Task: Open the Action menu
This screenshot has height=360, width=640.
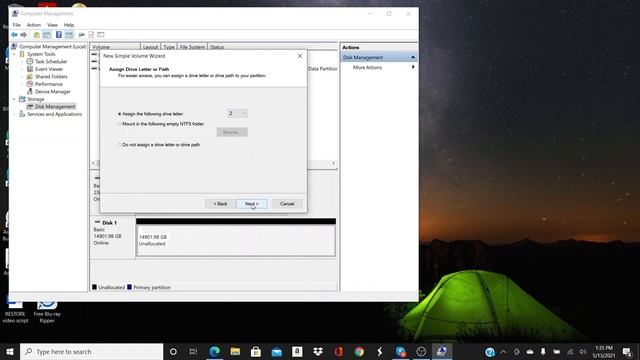Action: click(x=34, y=25)
